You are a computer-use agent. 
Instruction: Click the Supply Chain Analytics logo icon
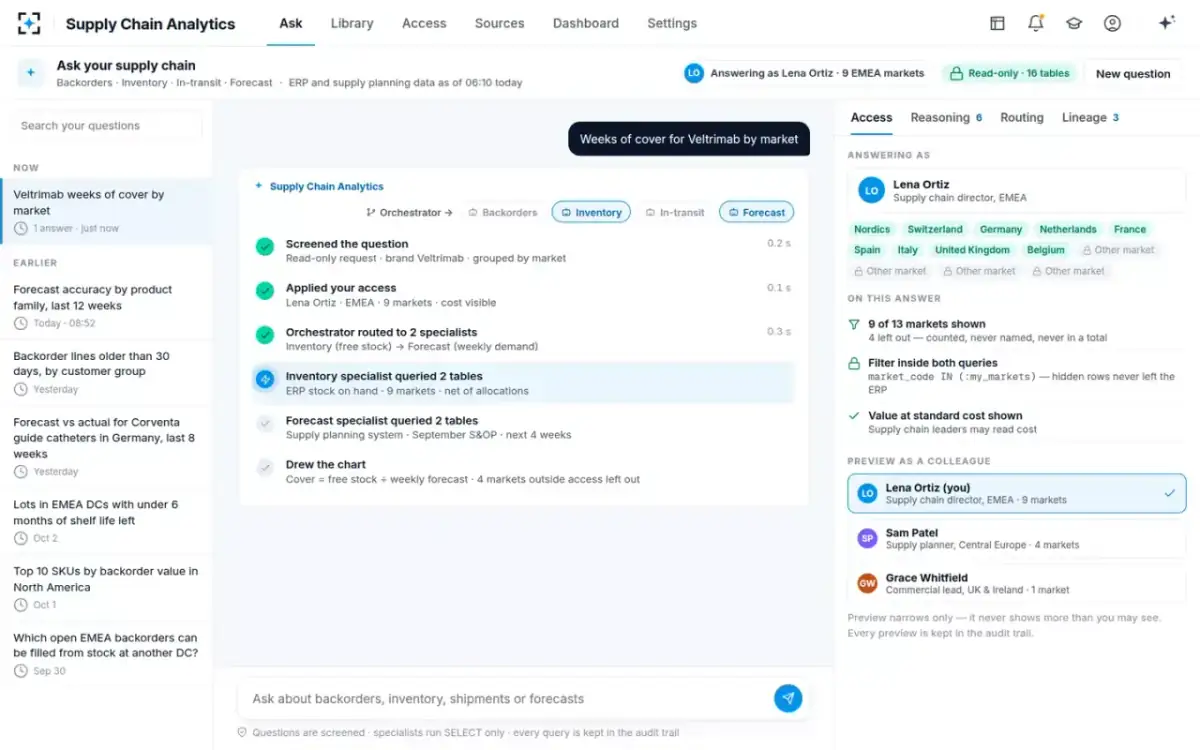point(30,23)
